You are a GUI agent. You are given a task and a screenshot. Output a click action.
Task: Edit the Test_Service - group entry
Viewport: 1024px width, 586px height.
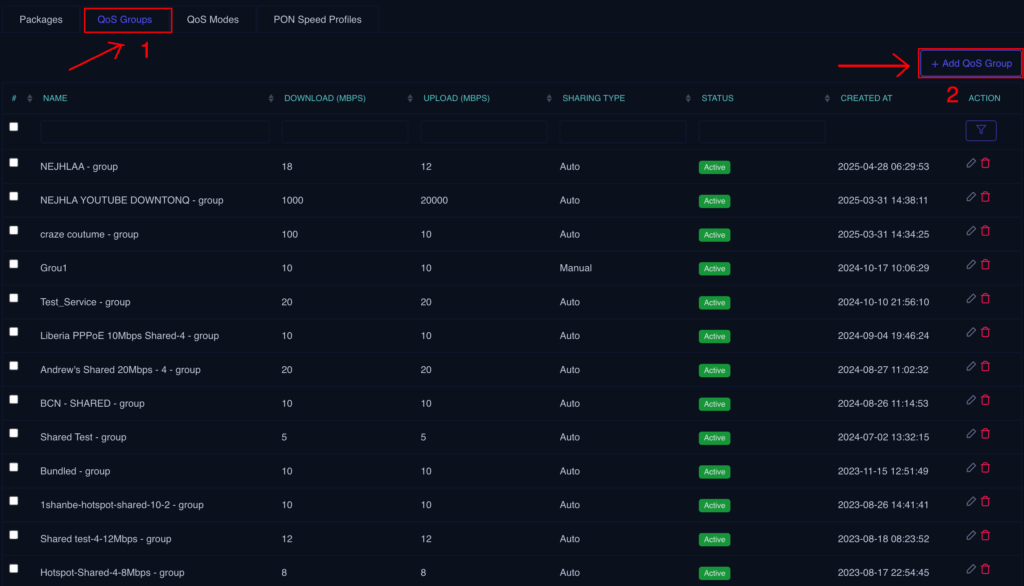(971, 298)
